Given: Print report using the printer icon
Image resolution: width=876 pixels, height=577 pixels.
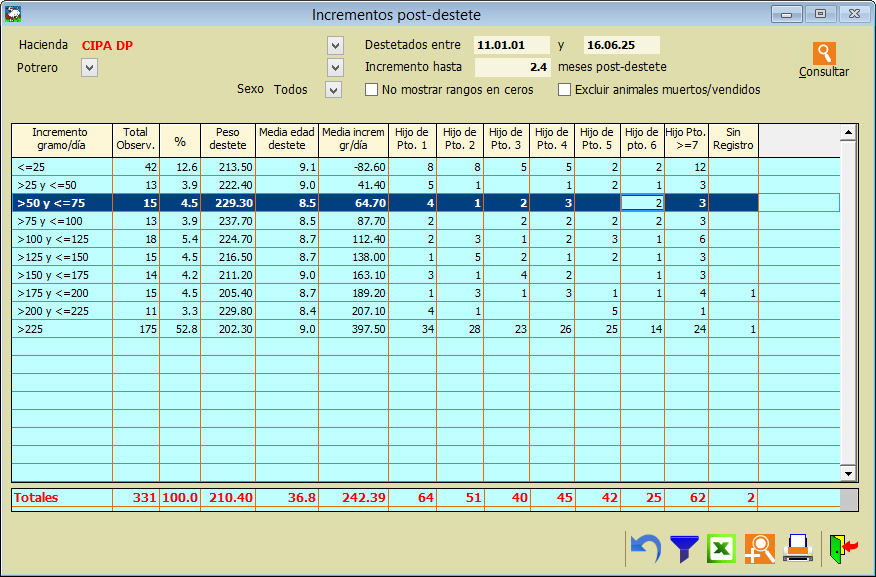Looking at the screenshot, I should tap(797, 548).
